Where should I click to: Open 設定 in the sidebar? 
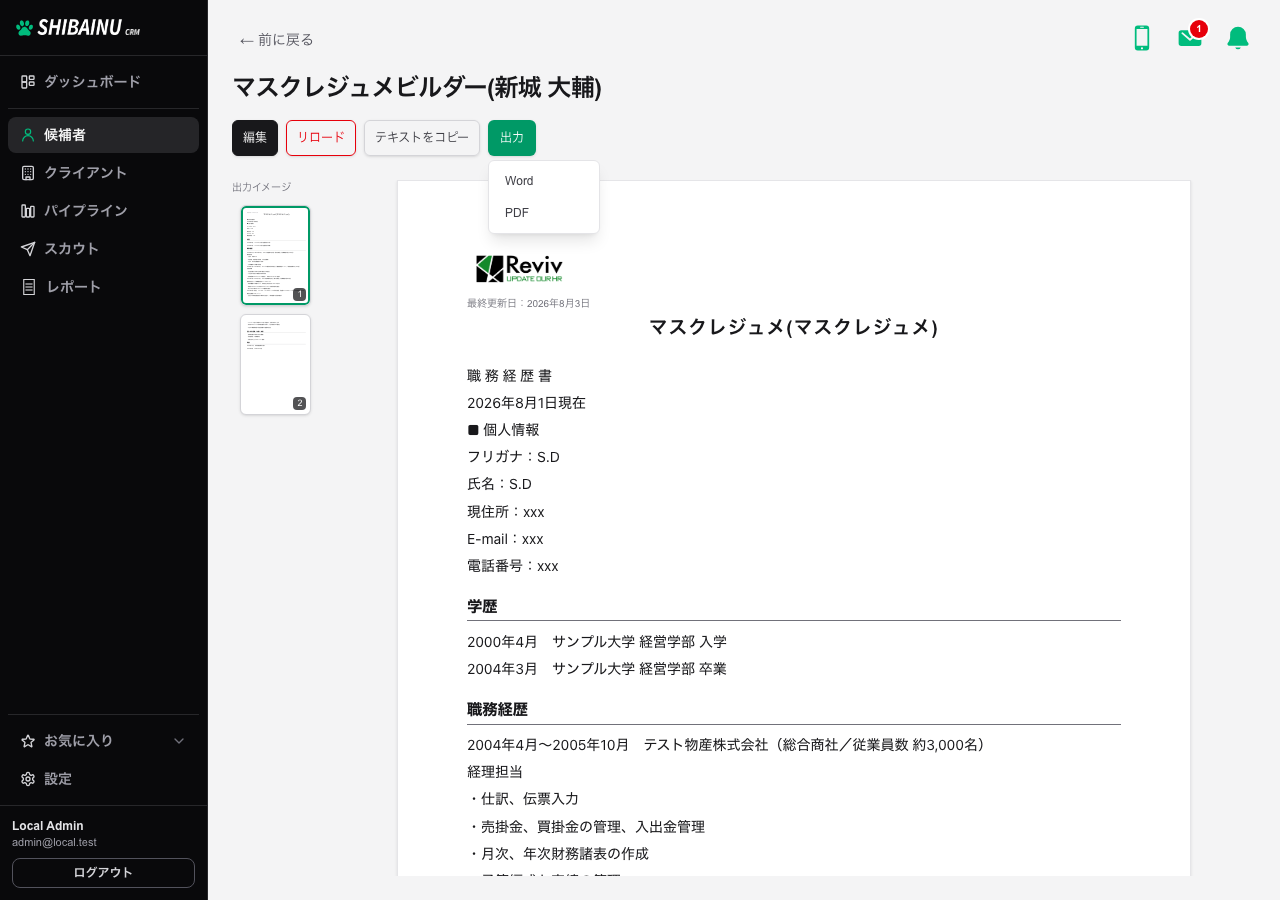(103, 779)
